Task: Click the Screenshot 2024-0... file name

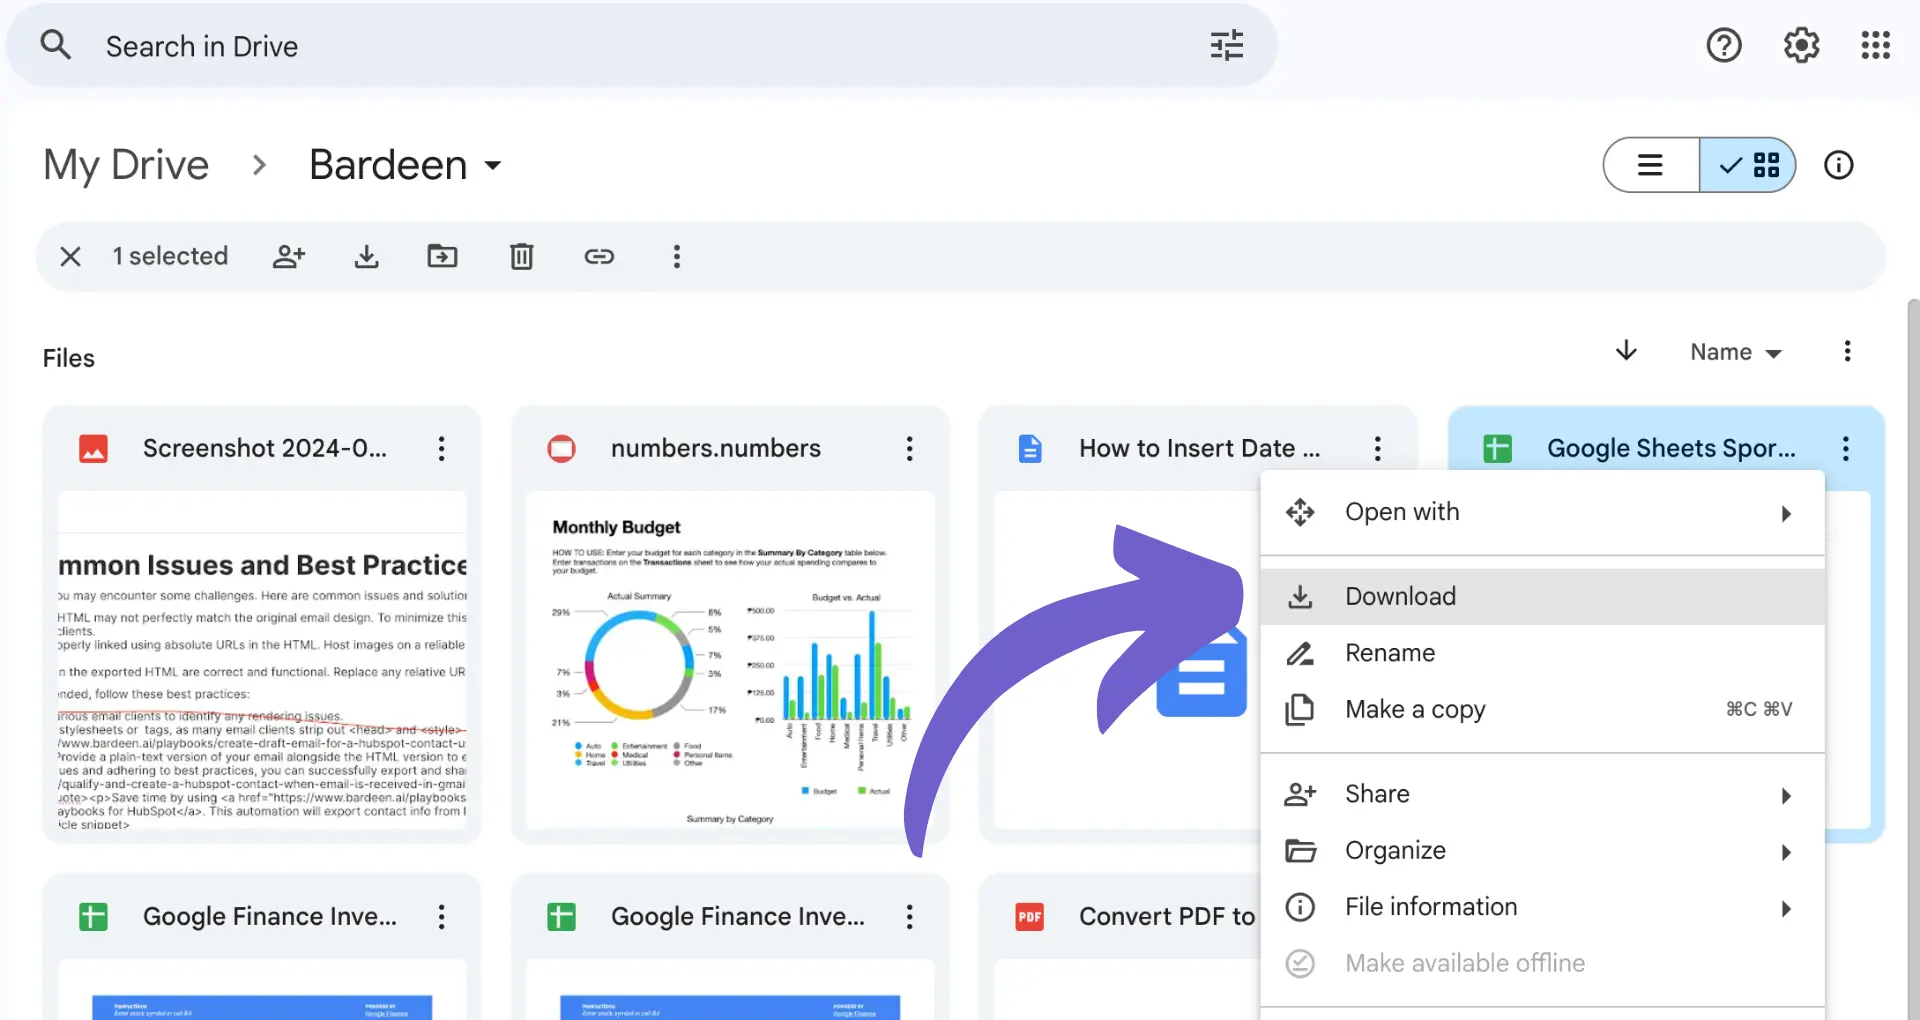Action: [265, 448]
